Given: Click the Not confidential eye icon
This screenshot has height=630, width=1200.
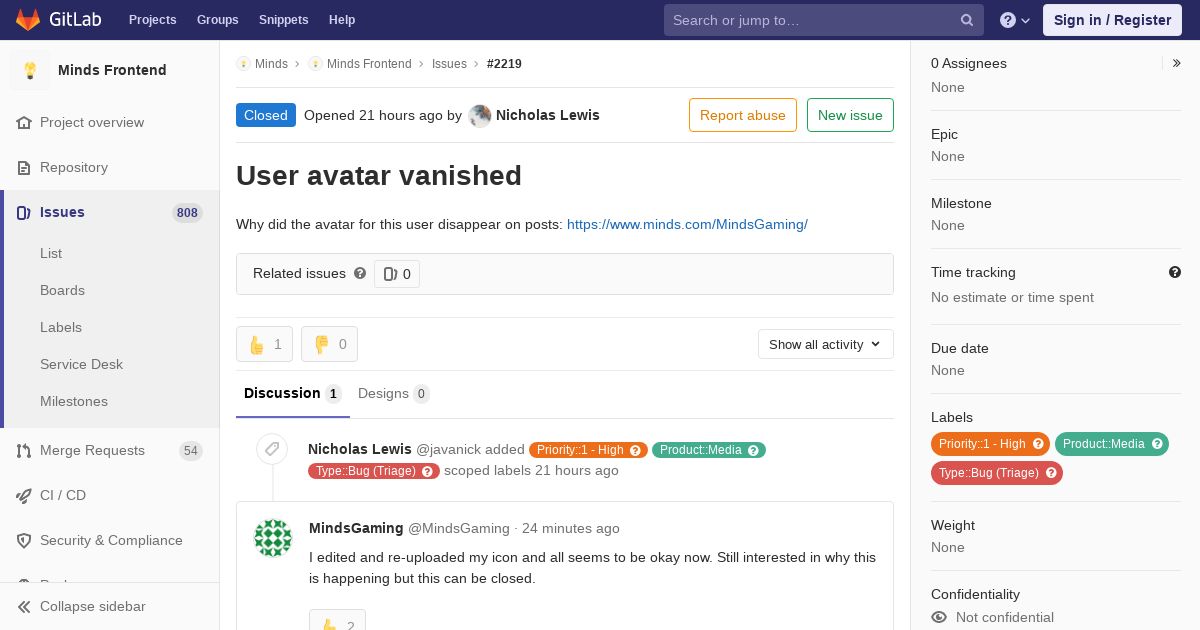Looking at the screenshot, I should click(939, 617).
